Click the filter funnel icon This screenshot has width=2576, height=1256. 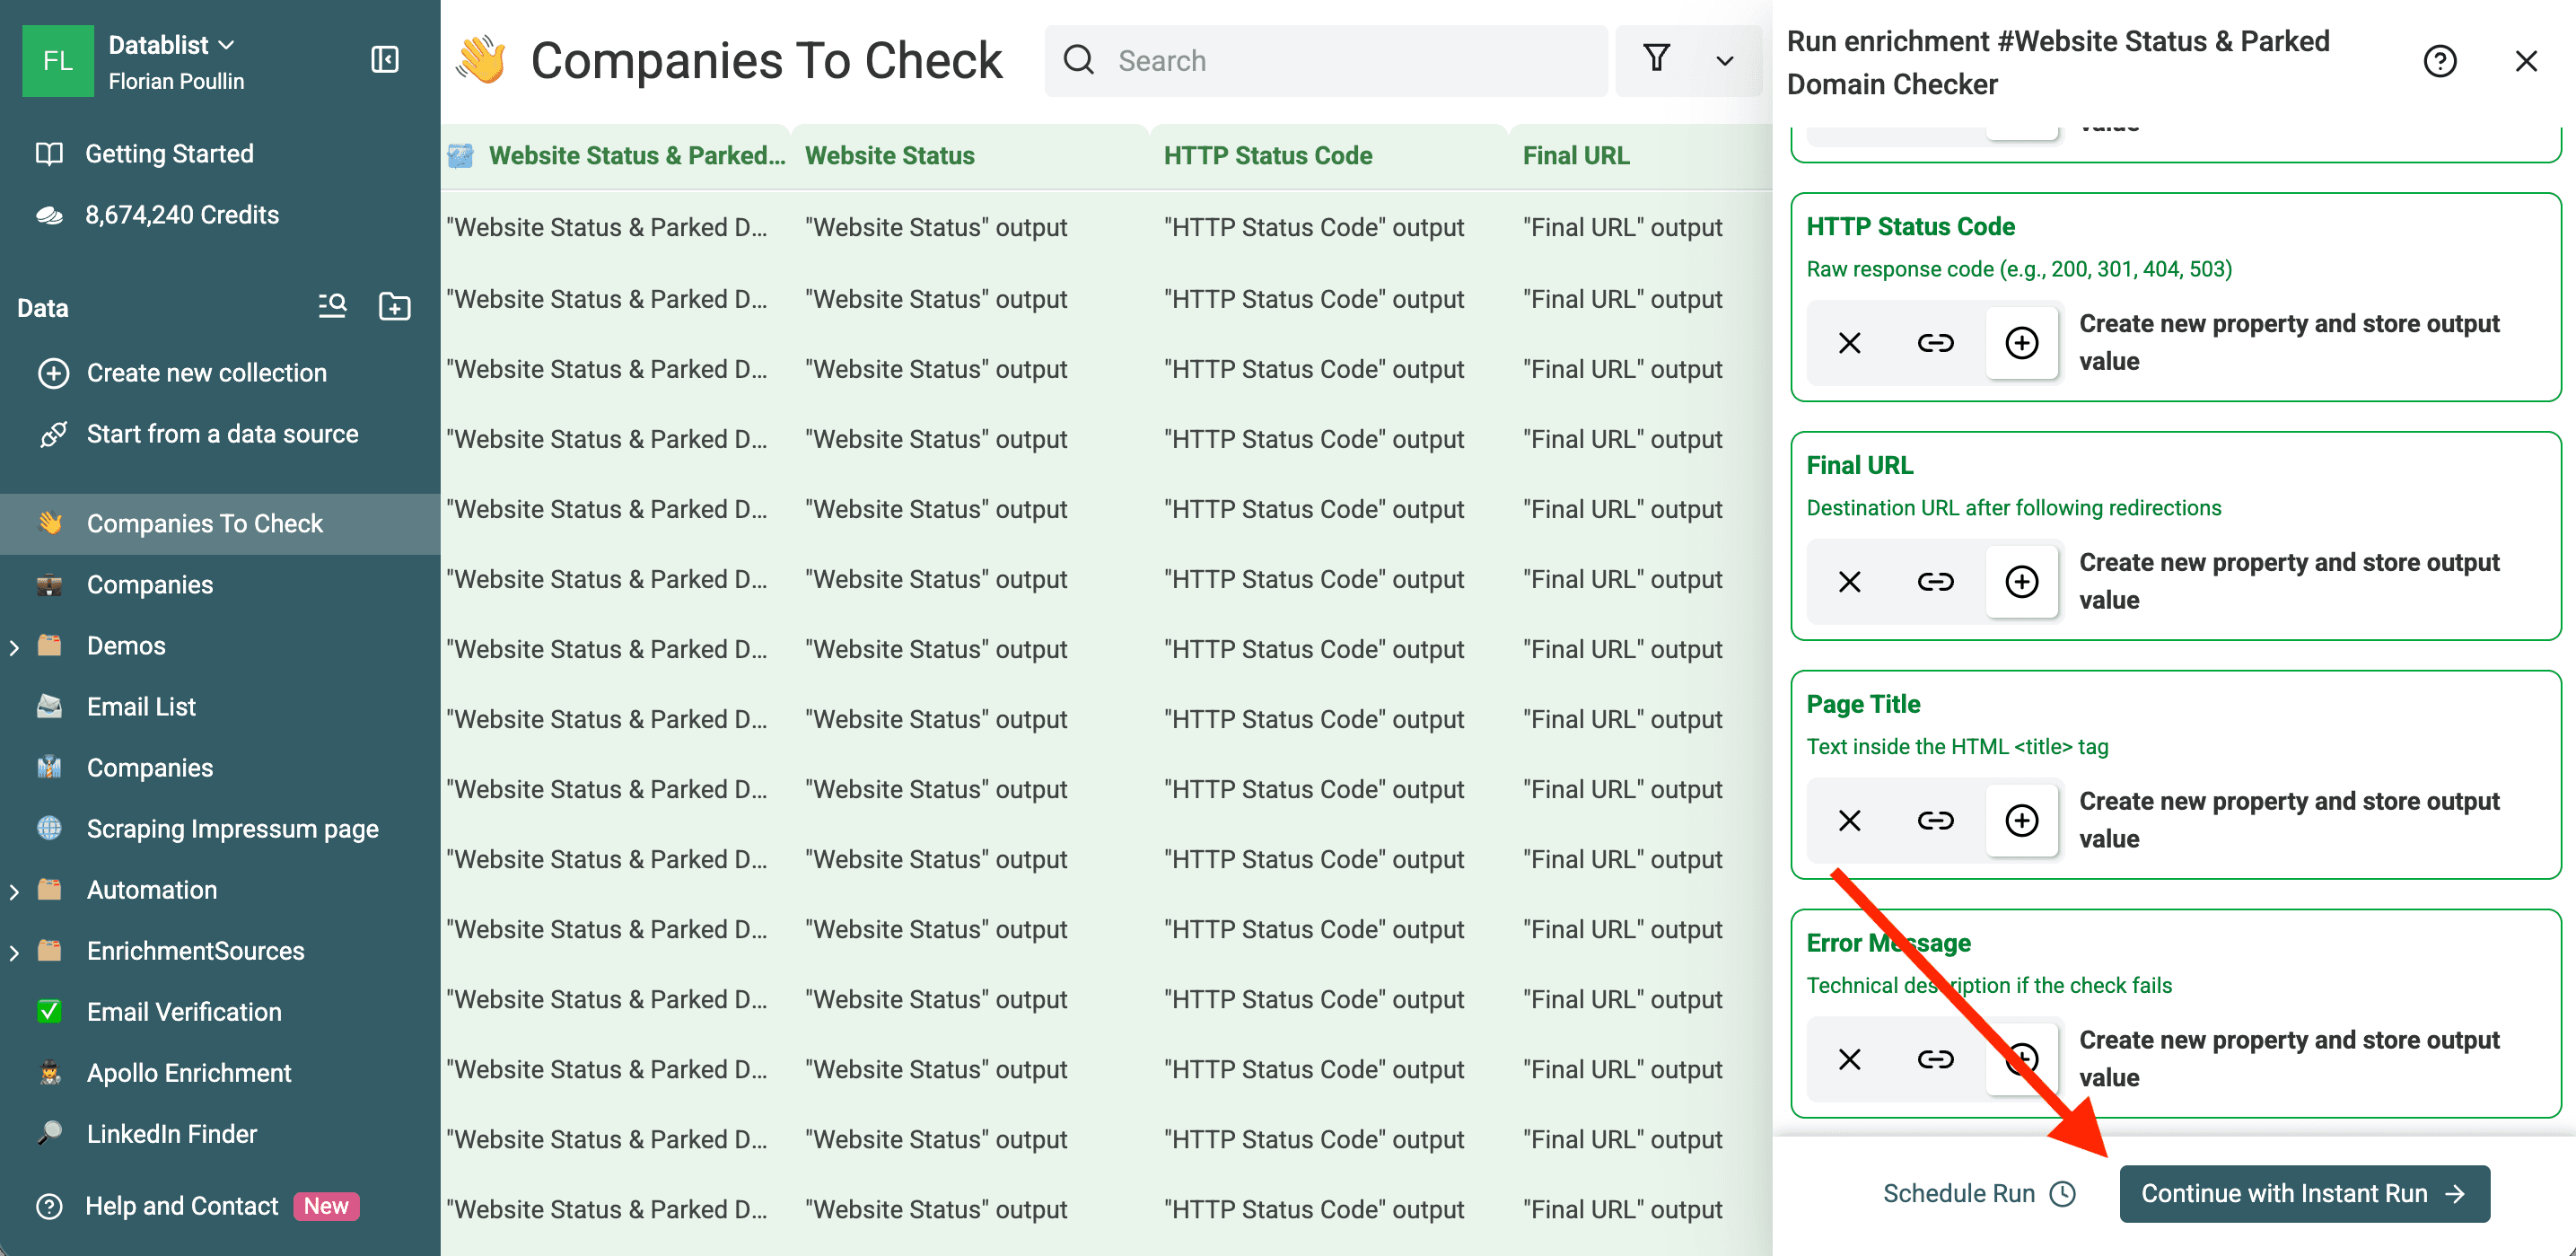click(1656, 60)
